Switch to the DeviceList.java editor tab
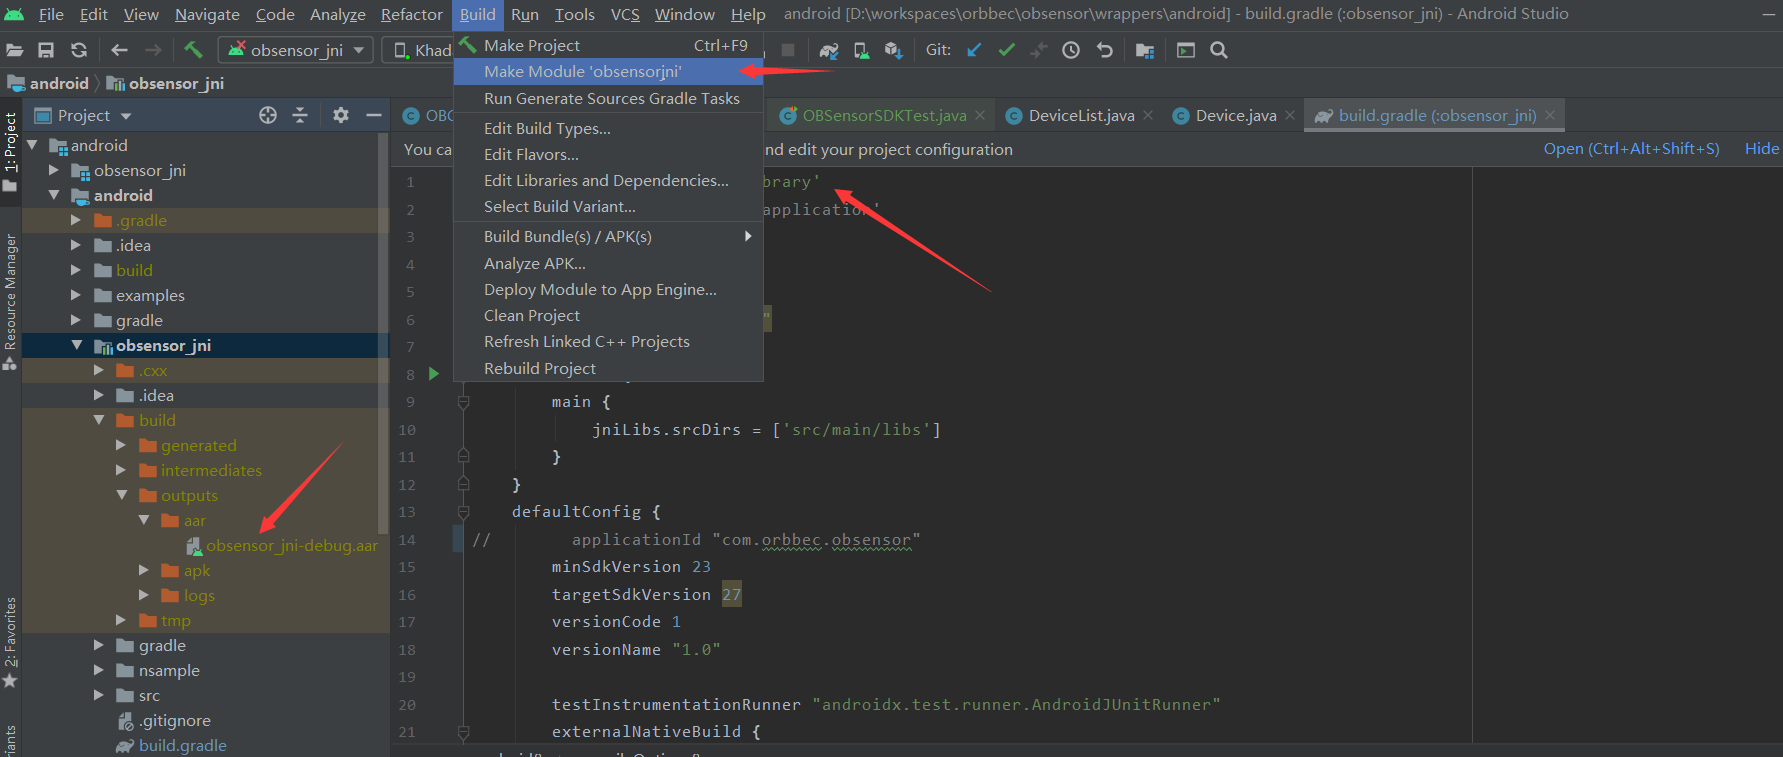 (x=1081, y=115)
